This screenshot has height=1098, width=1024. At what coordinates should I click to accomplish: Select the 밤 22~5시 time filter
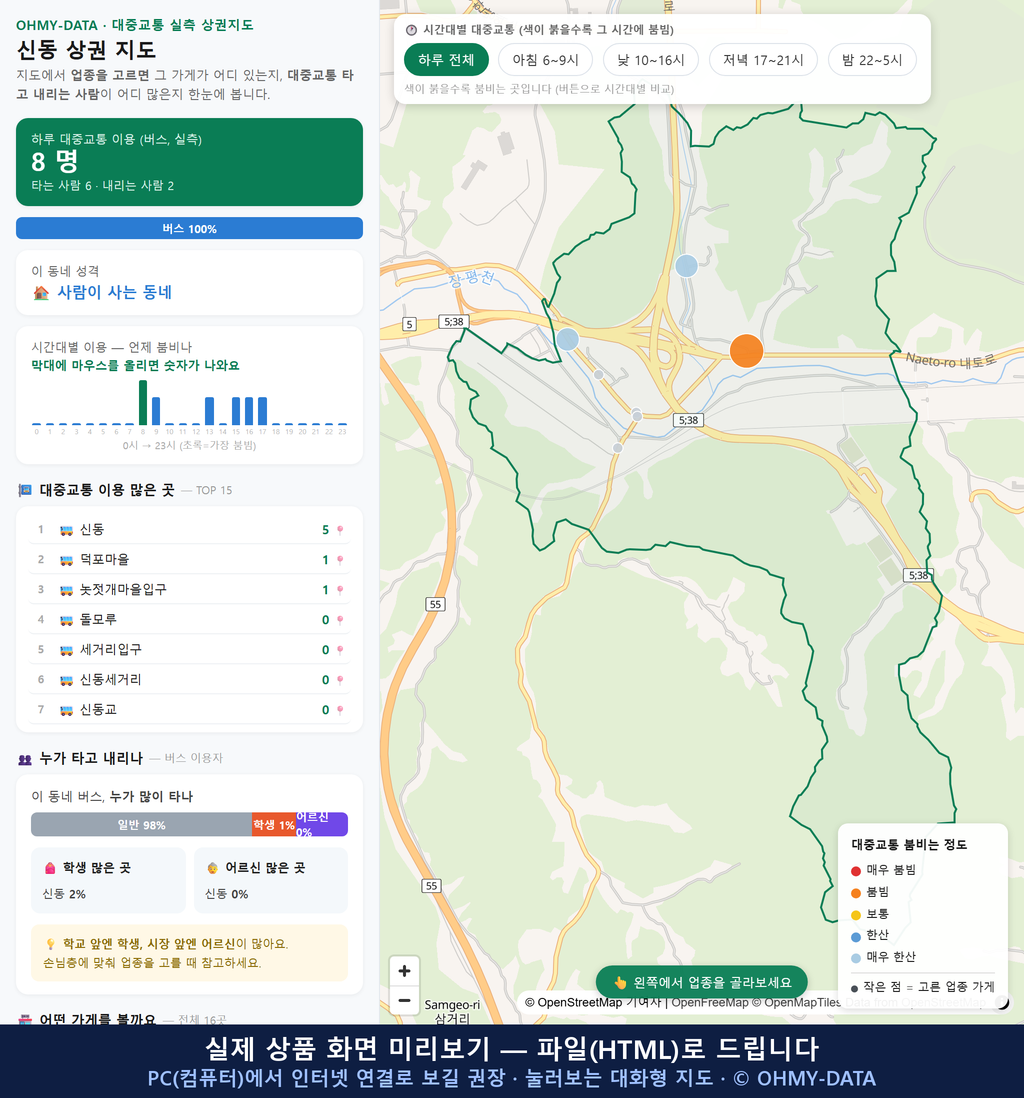[872, 60]
